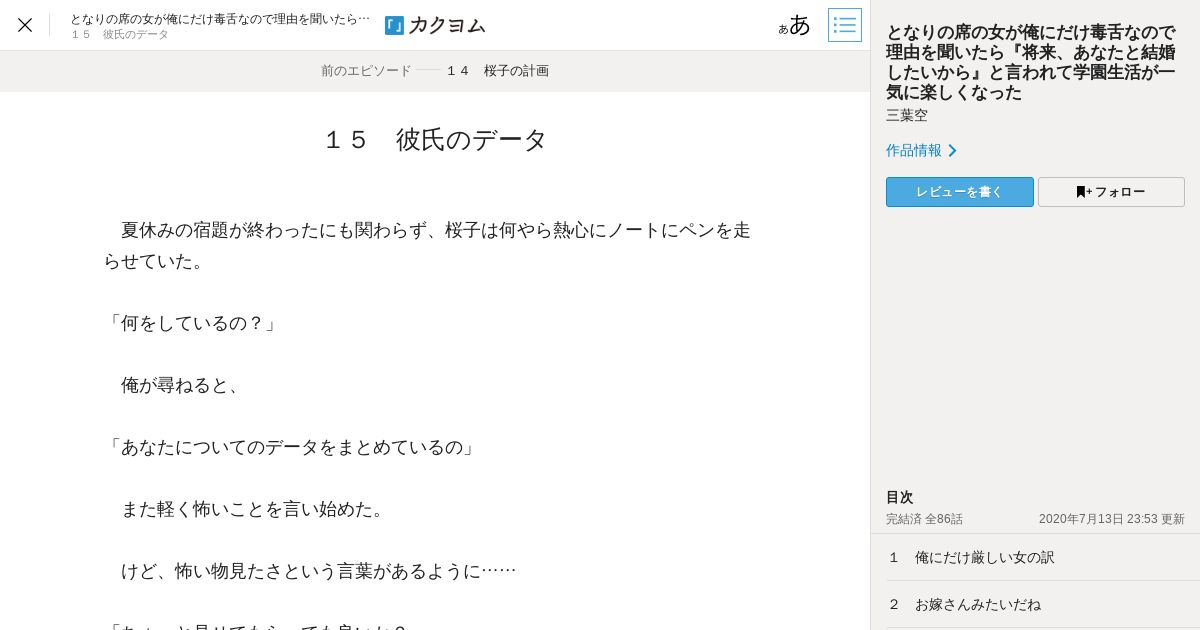Click line 「あなたについてのデータをまとめているの」
The image size is (1200, 630).
tap(291, 447)
